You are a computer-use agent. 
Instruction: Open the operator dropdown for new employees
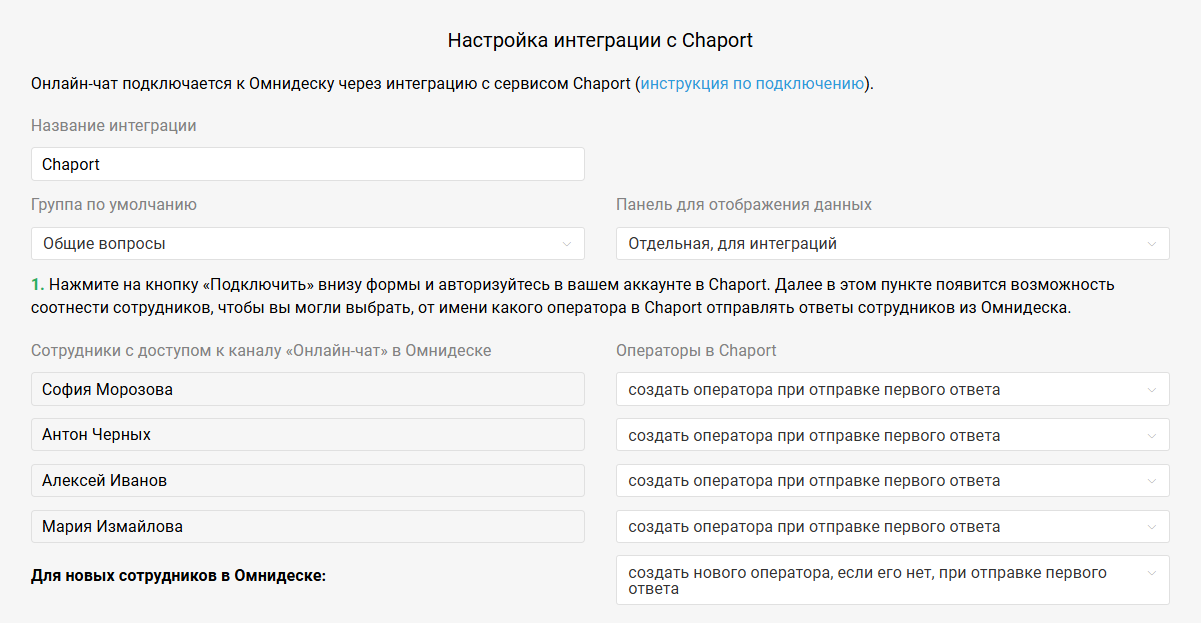tap(893, 580)
